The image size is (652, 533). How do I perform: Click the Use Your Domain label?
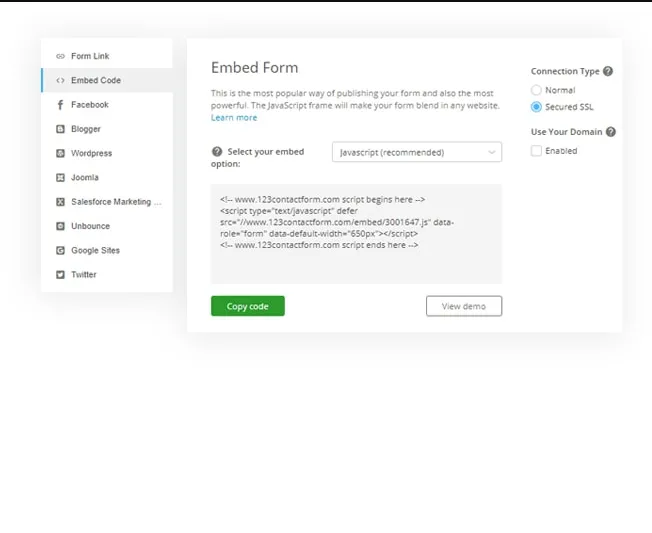[x=566, y=132]
